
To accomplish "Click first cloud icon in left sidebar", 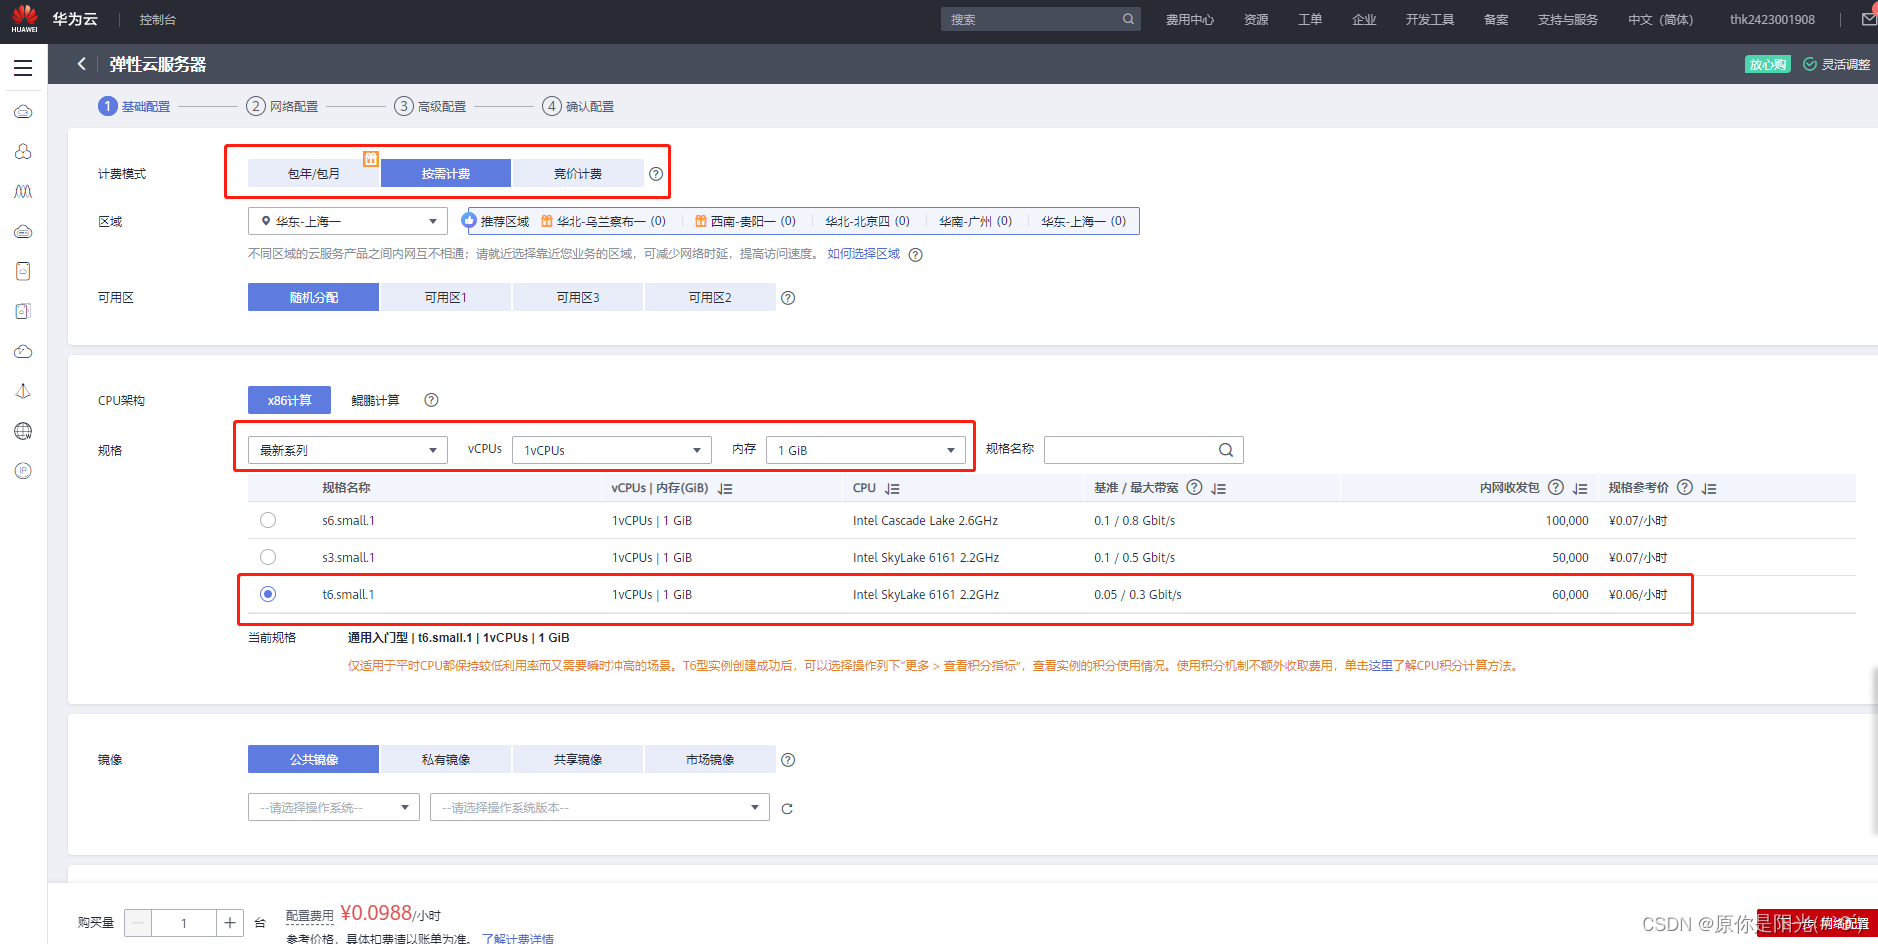I will (23, 111).
